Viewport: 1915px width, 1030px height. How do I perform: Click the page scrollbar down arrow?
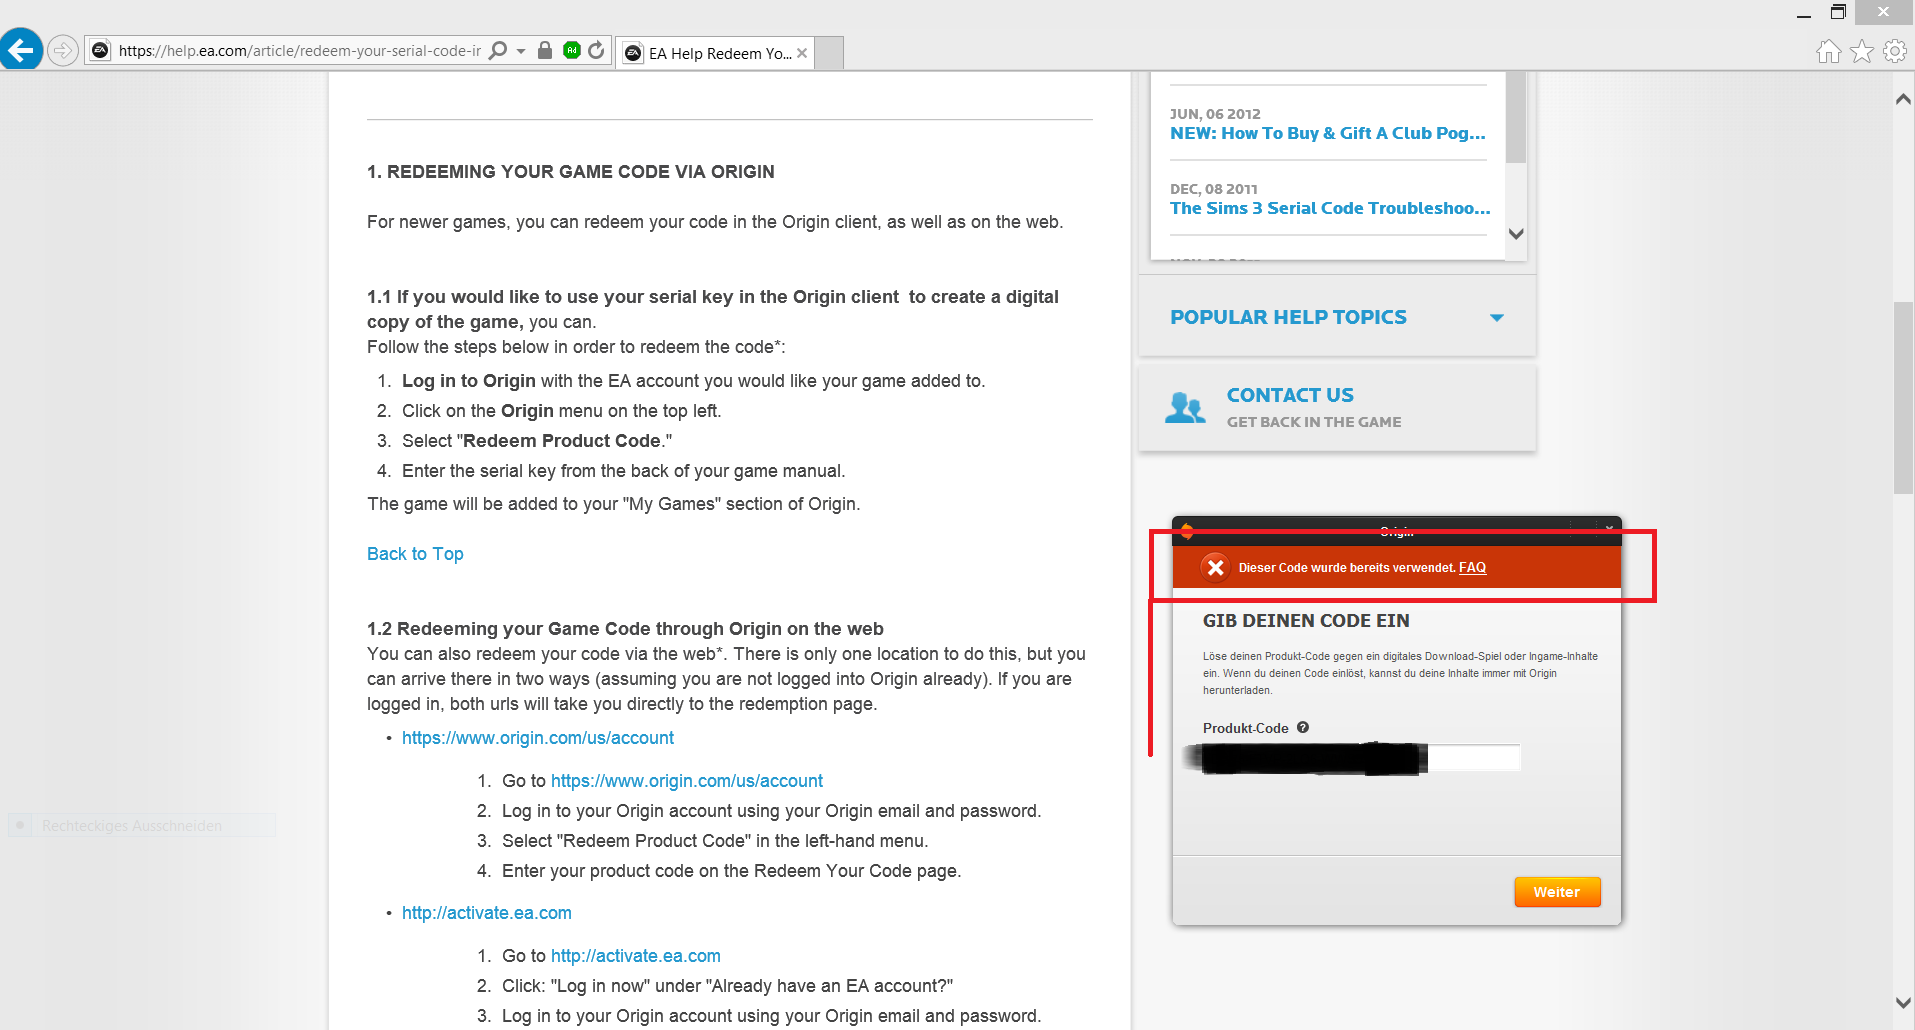pyautogui.click(x=1903, y=1003)
